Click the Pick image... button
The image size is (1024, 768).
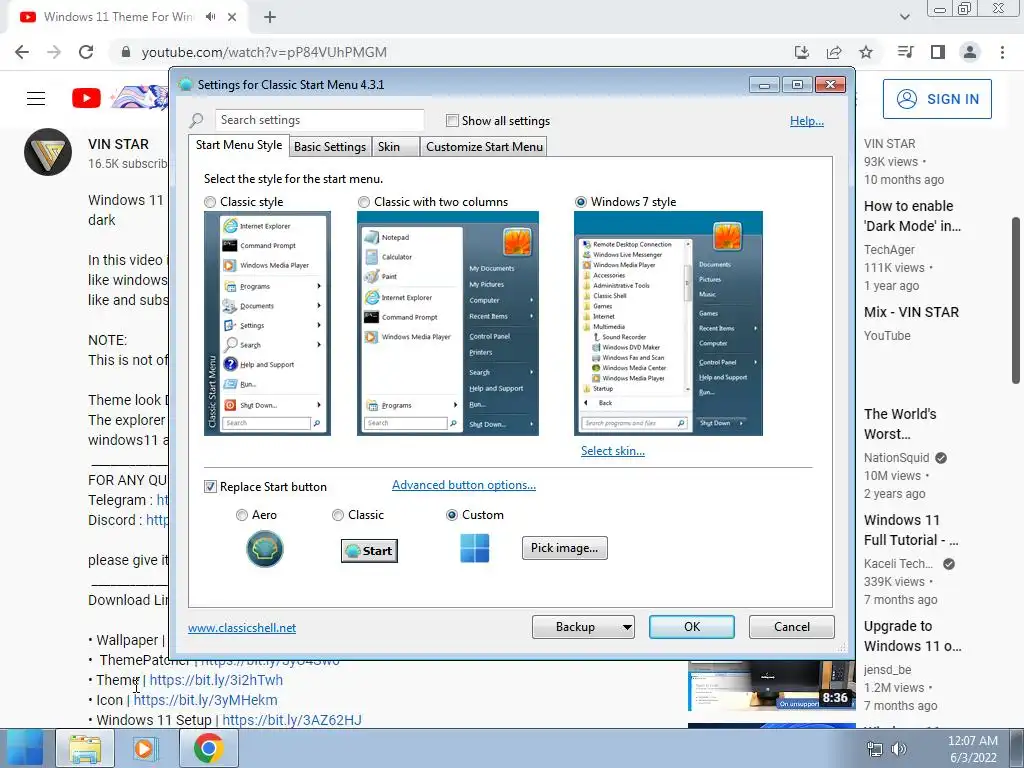pos(564,548)
